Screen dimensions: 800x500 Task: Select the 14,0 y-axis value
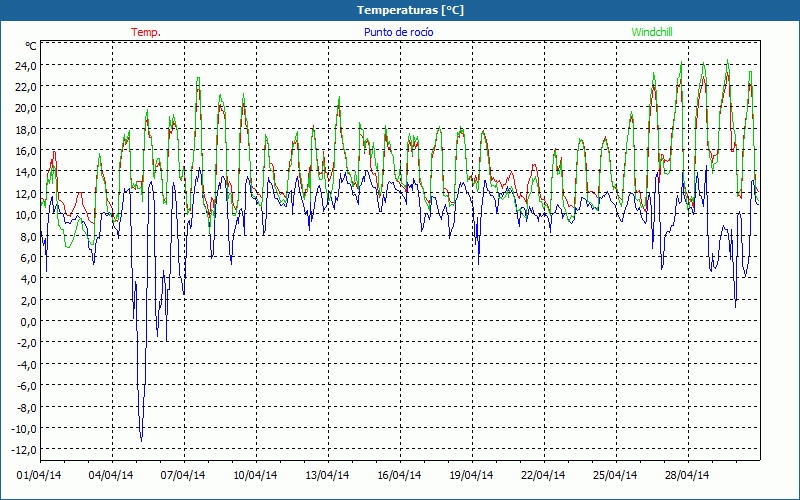(27, 172)
